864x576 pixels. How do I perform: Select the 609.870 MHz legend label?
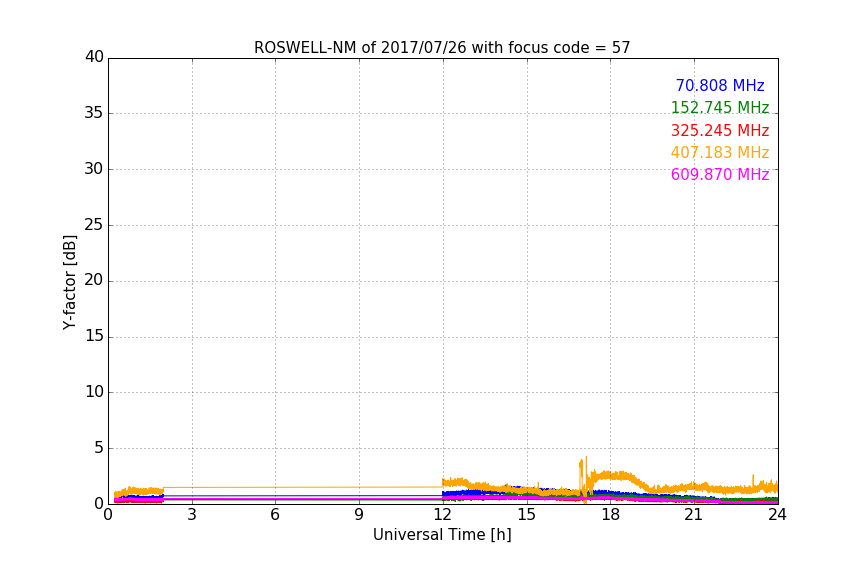pos(720,175)
